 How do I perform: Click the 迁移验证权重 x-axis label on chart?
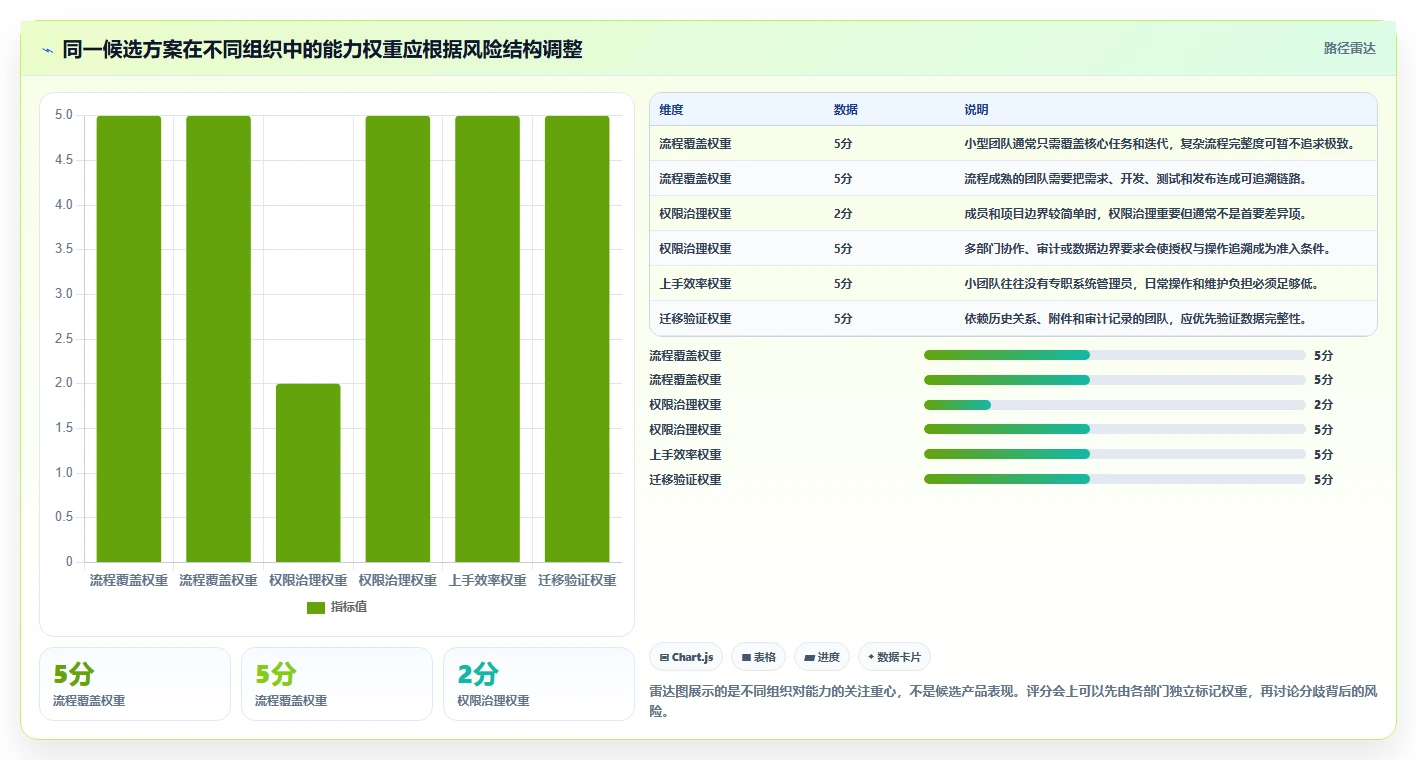(577, 580)
